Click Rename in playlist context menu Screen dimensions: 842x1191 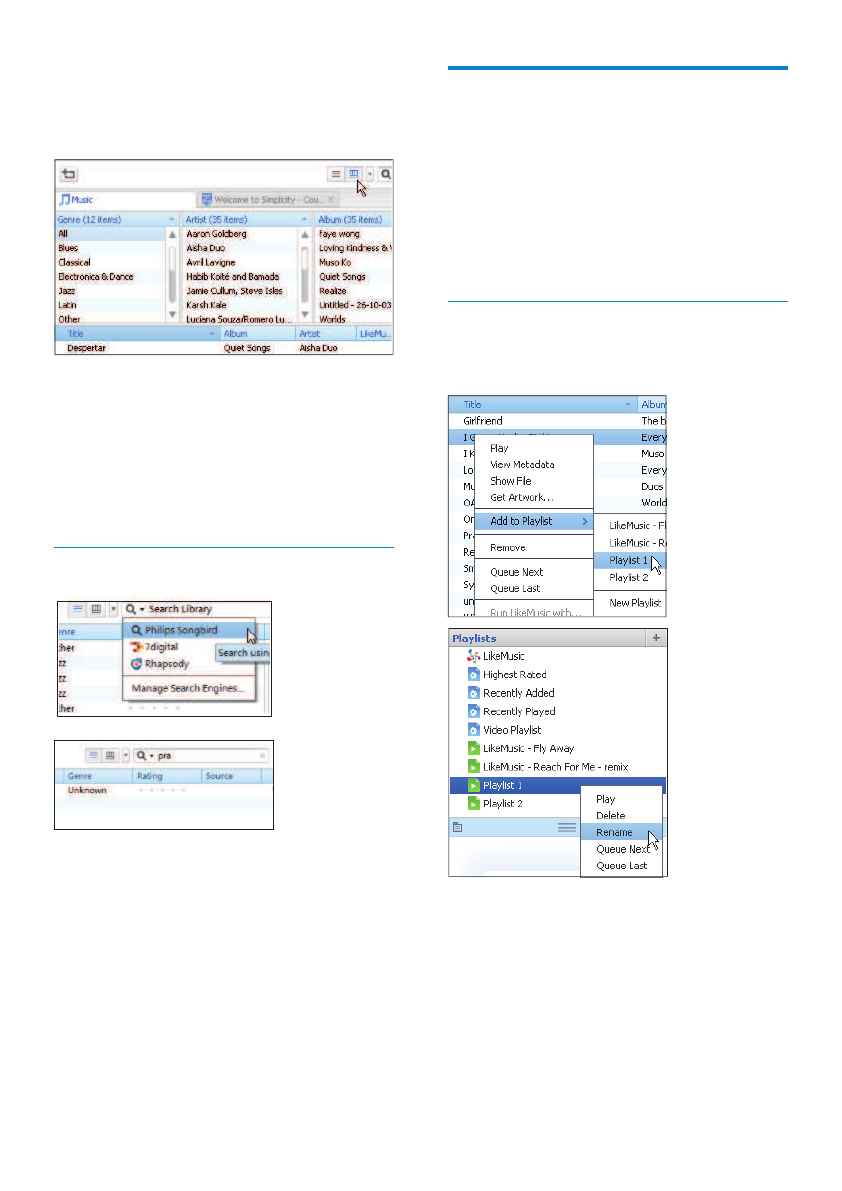(x=613, y=832)
